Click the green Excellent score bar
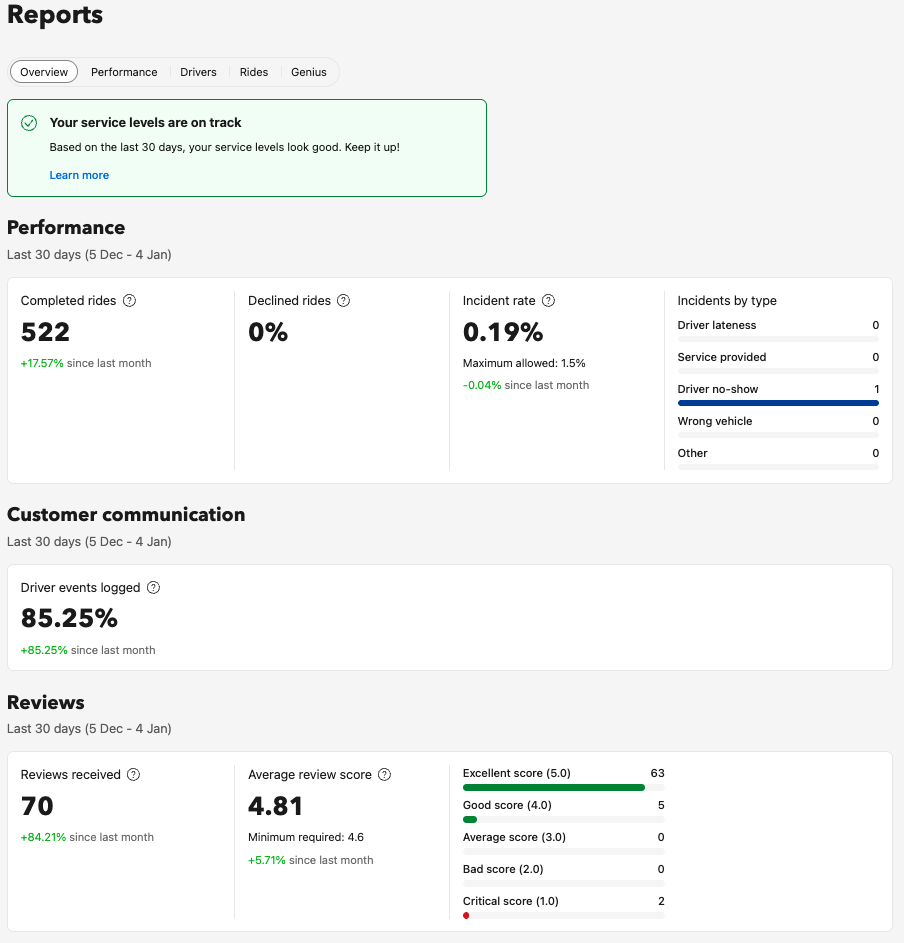 pos(553,787)
